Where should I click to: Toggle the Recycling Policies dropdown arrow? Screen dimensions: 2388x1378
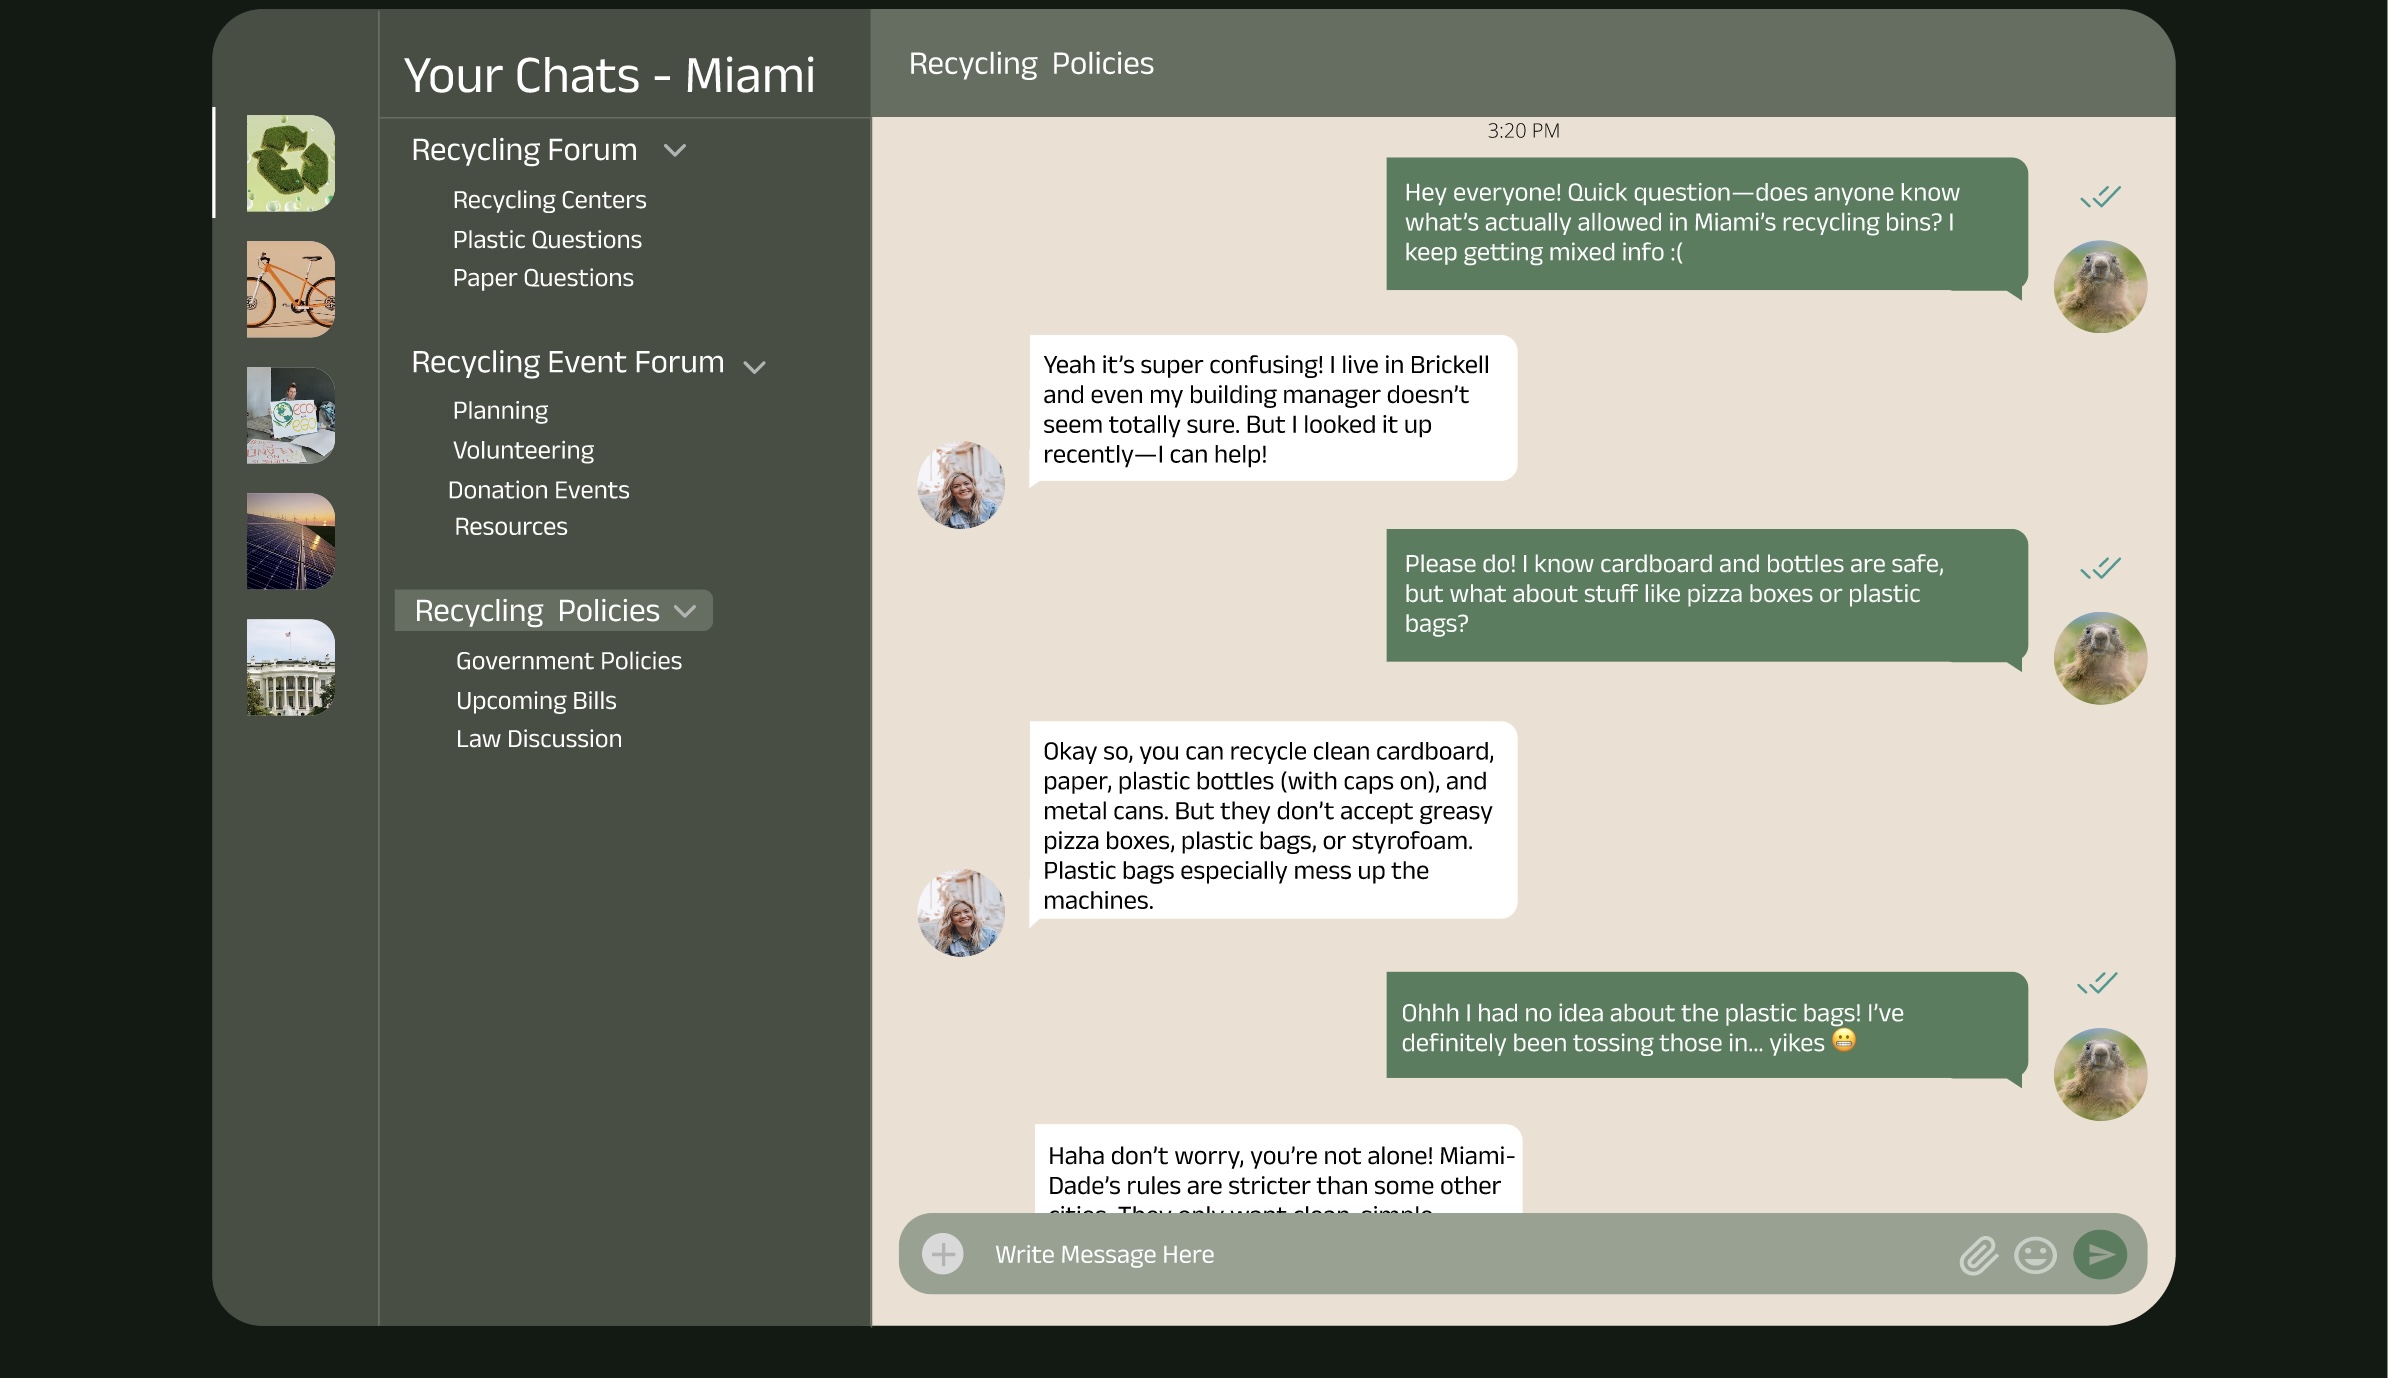685,611
